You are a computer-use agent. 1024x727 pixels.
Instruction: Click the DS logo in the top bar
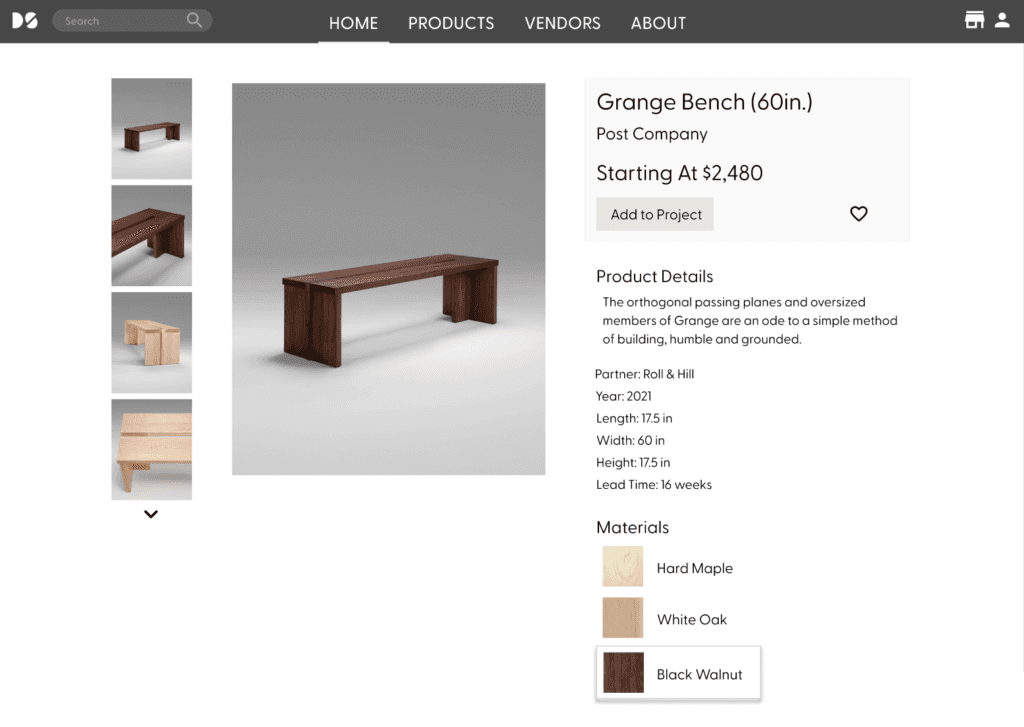tap(25, 21)
